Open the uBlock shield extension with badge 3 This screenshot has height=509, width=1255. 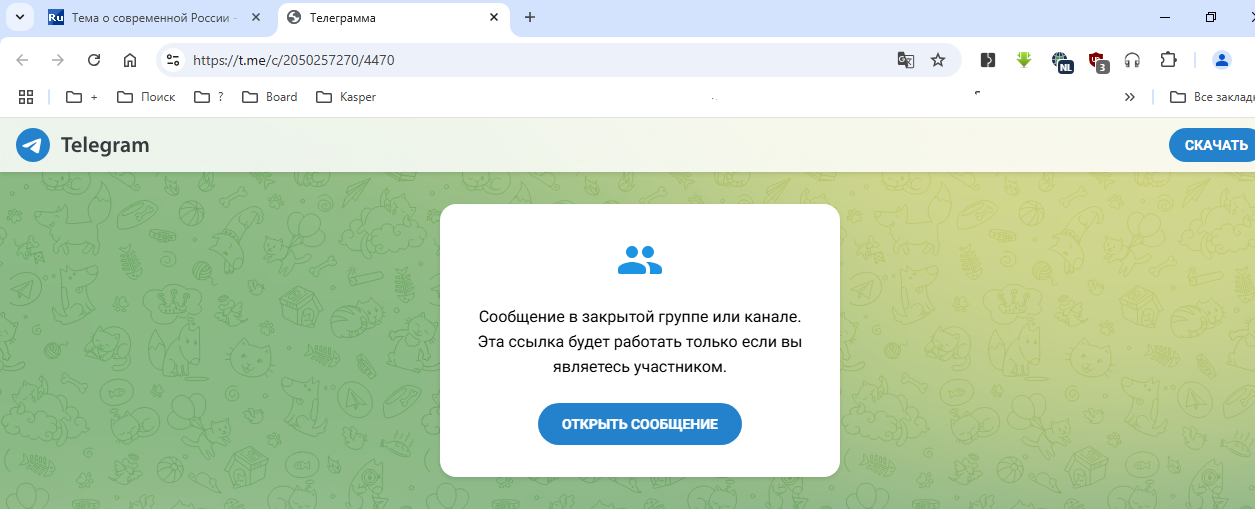pyautogui.click(x=1097, y=61)
